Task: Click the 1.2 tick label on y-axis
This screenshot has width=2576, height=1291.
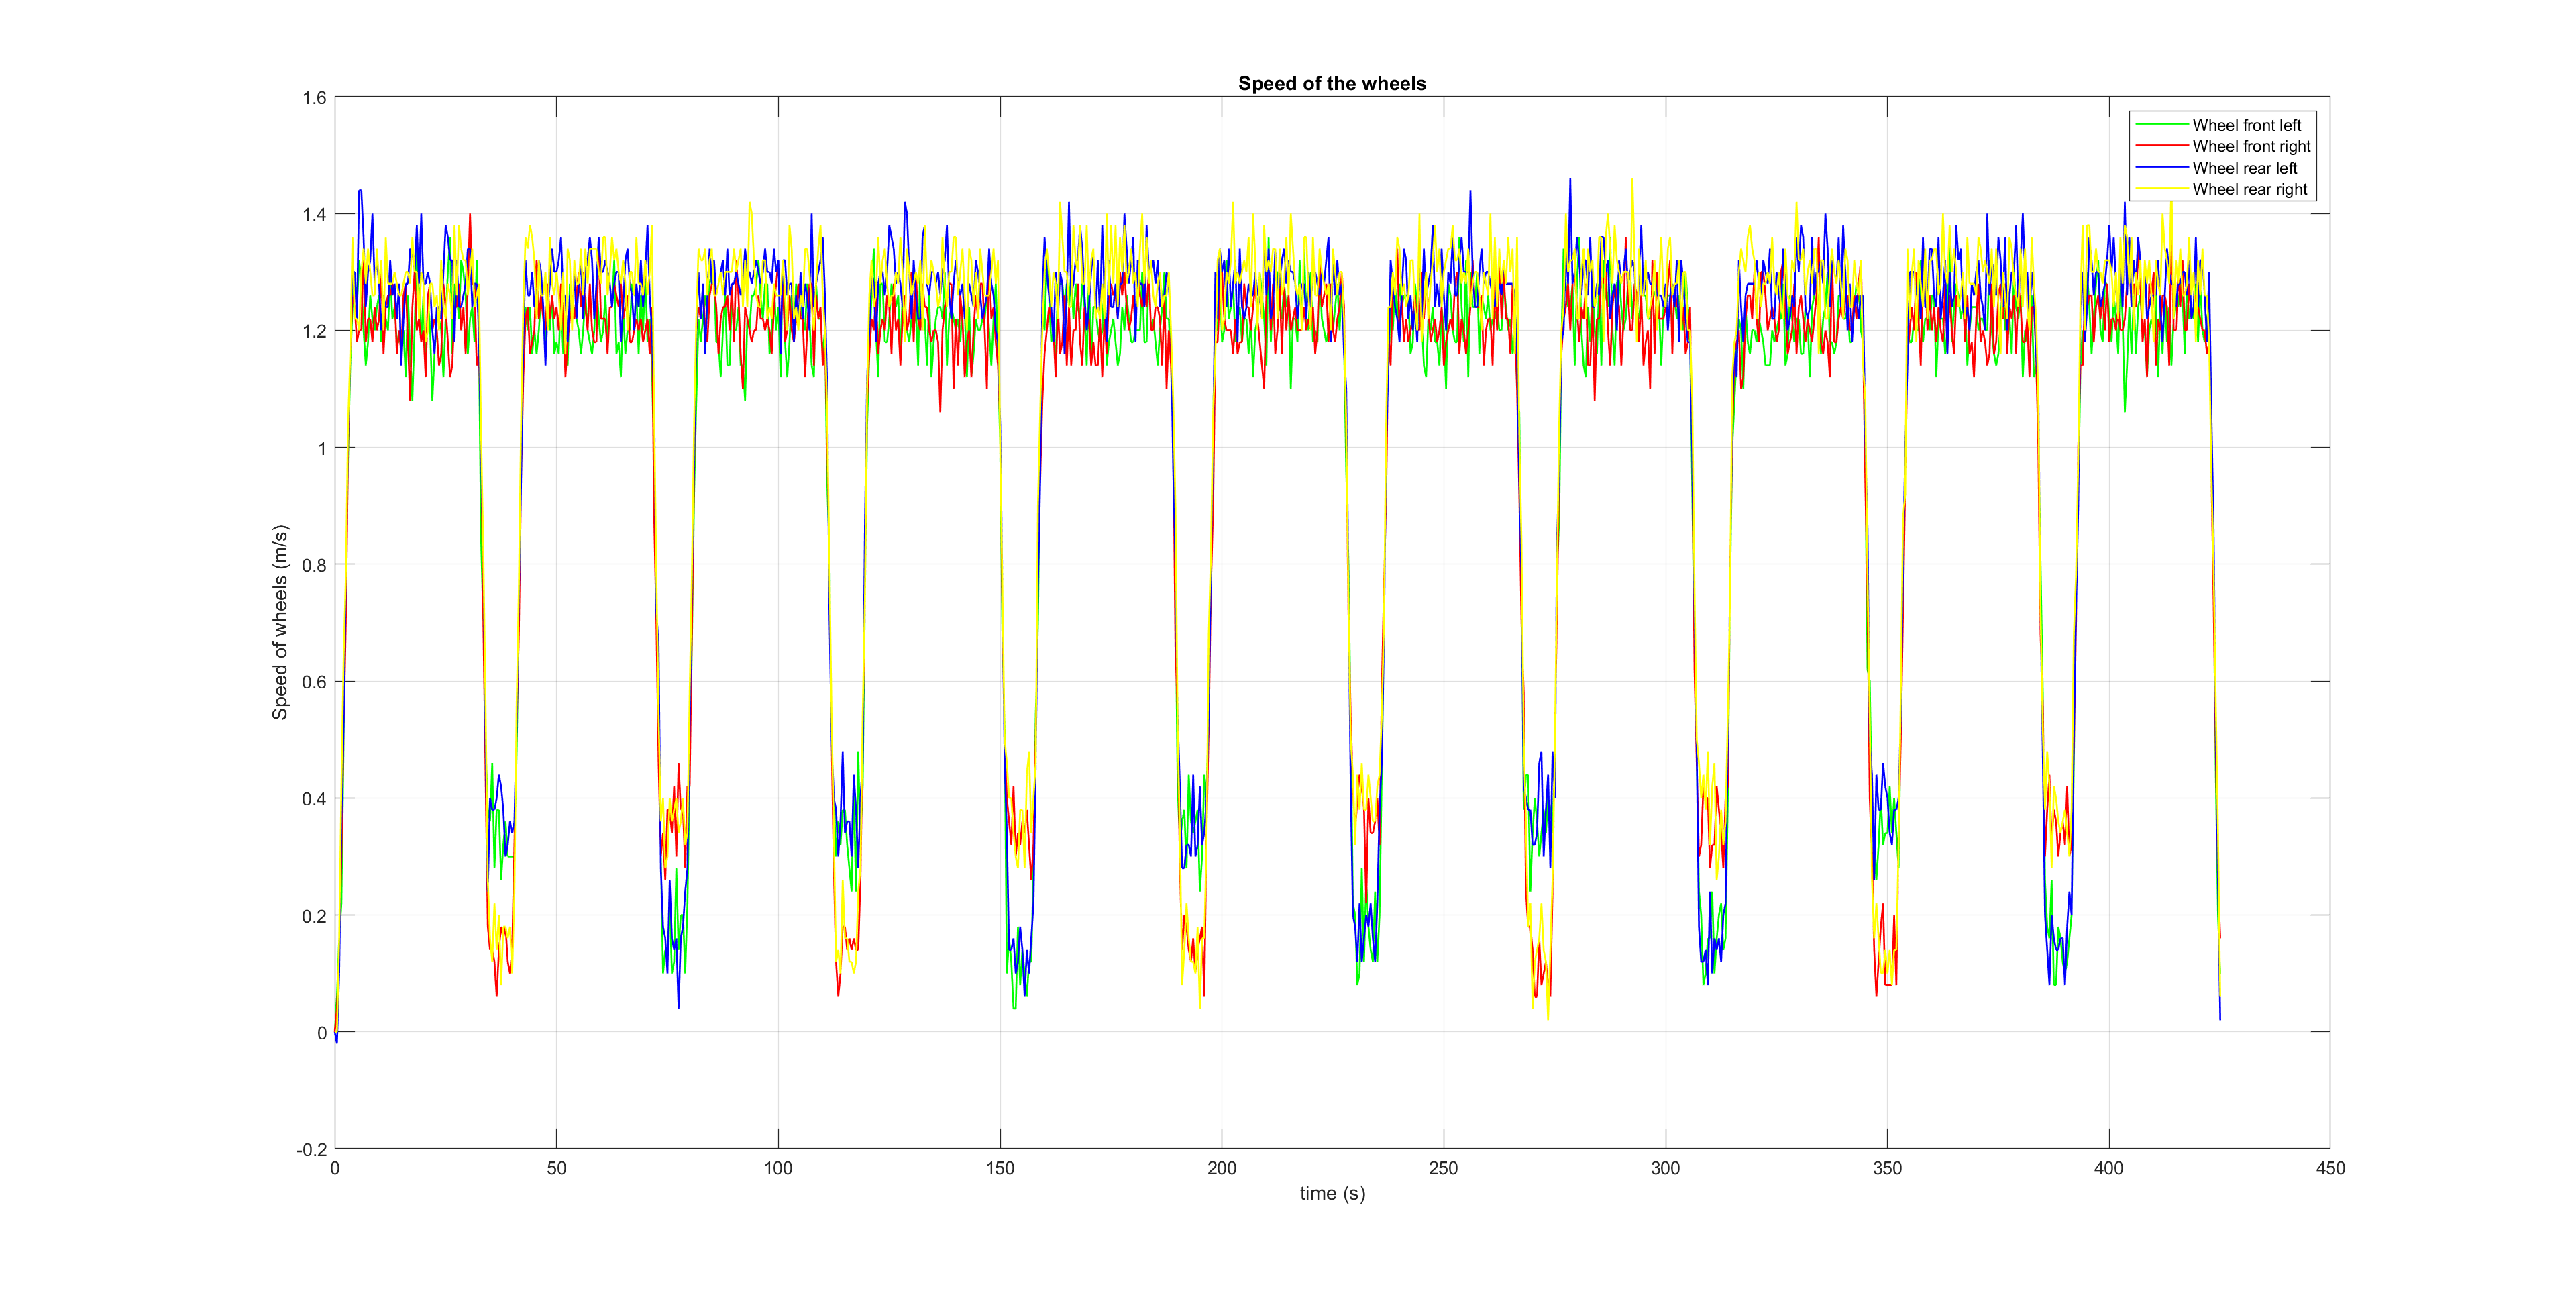Action: (x=314, y=331)
